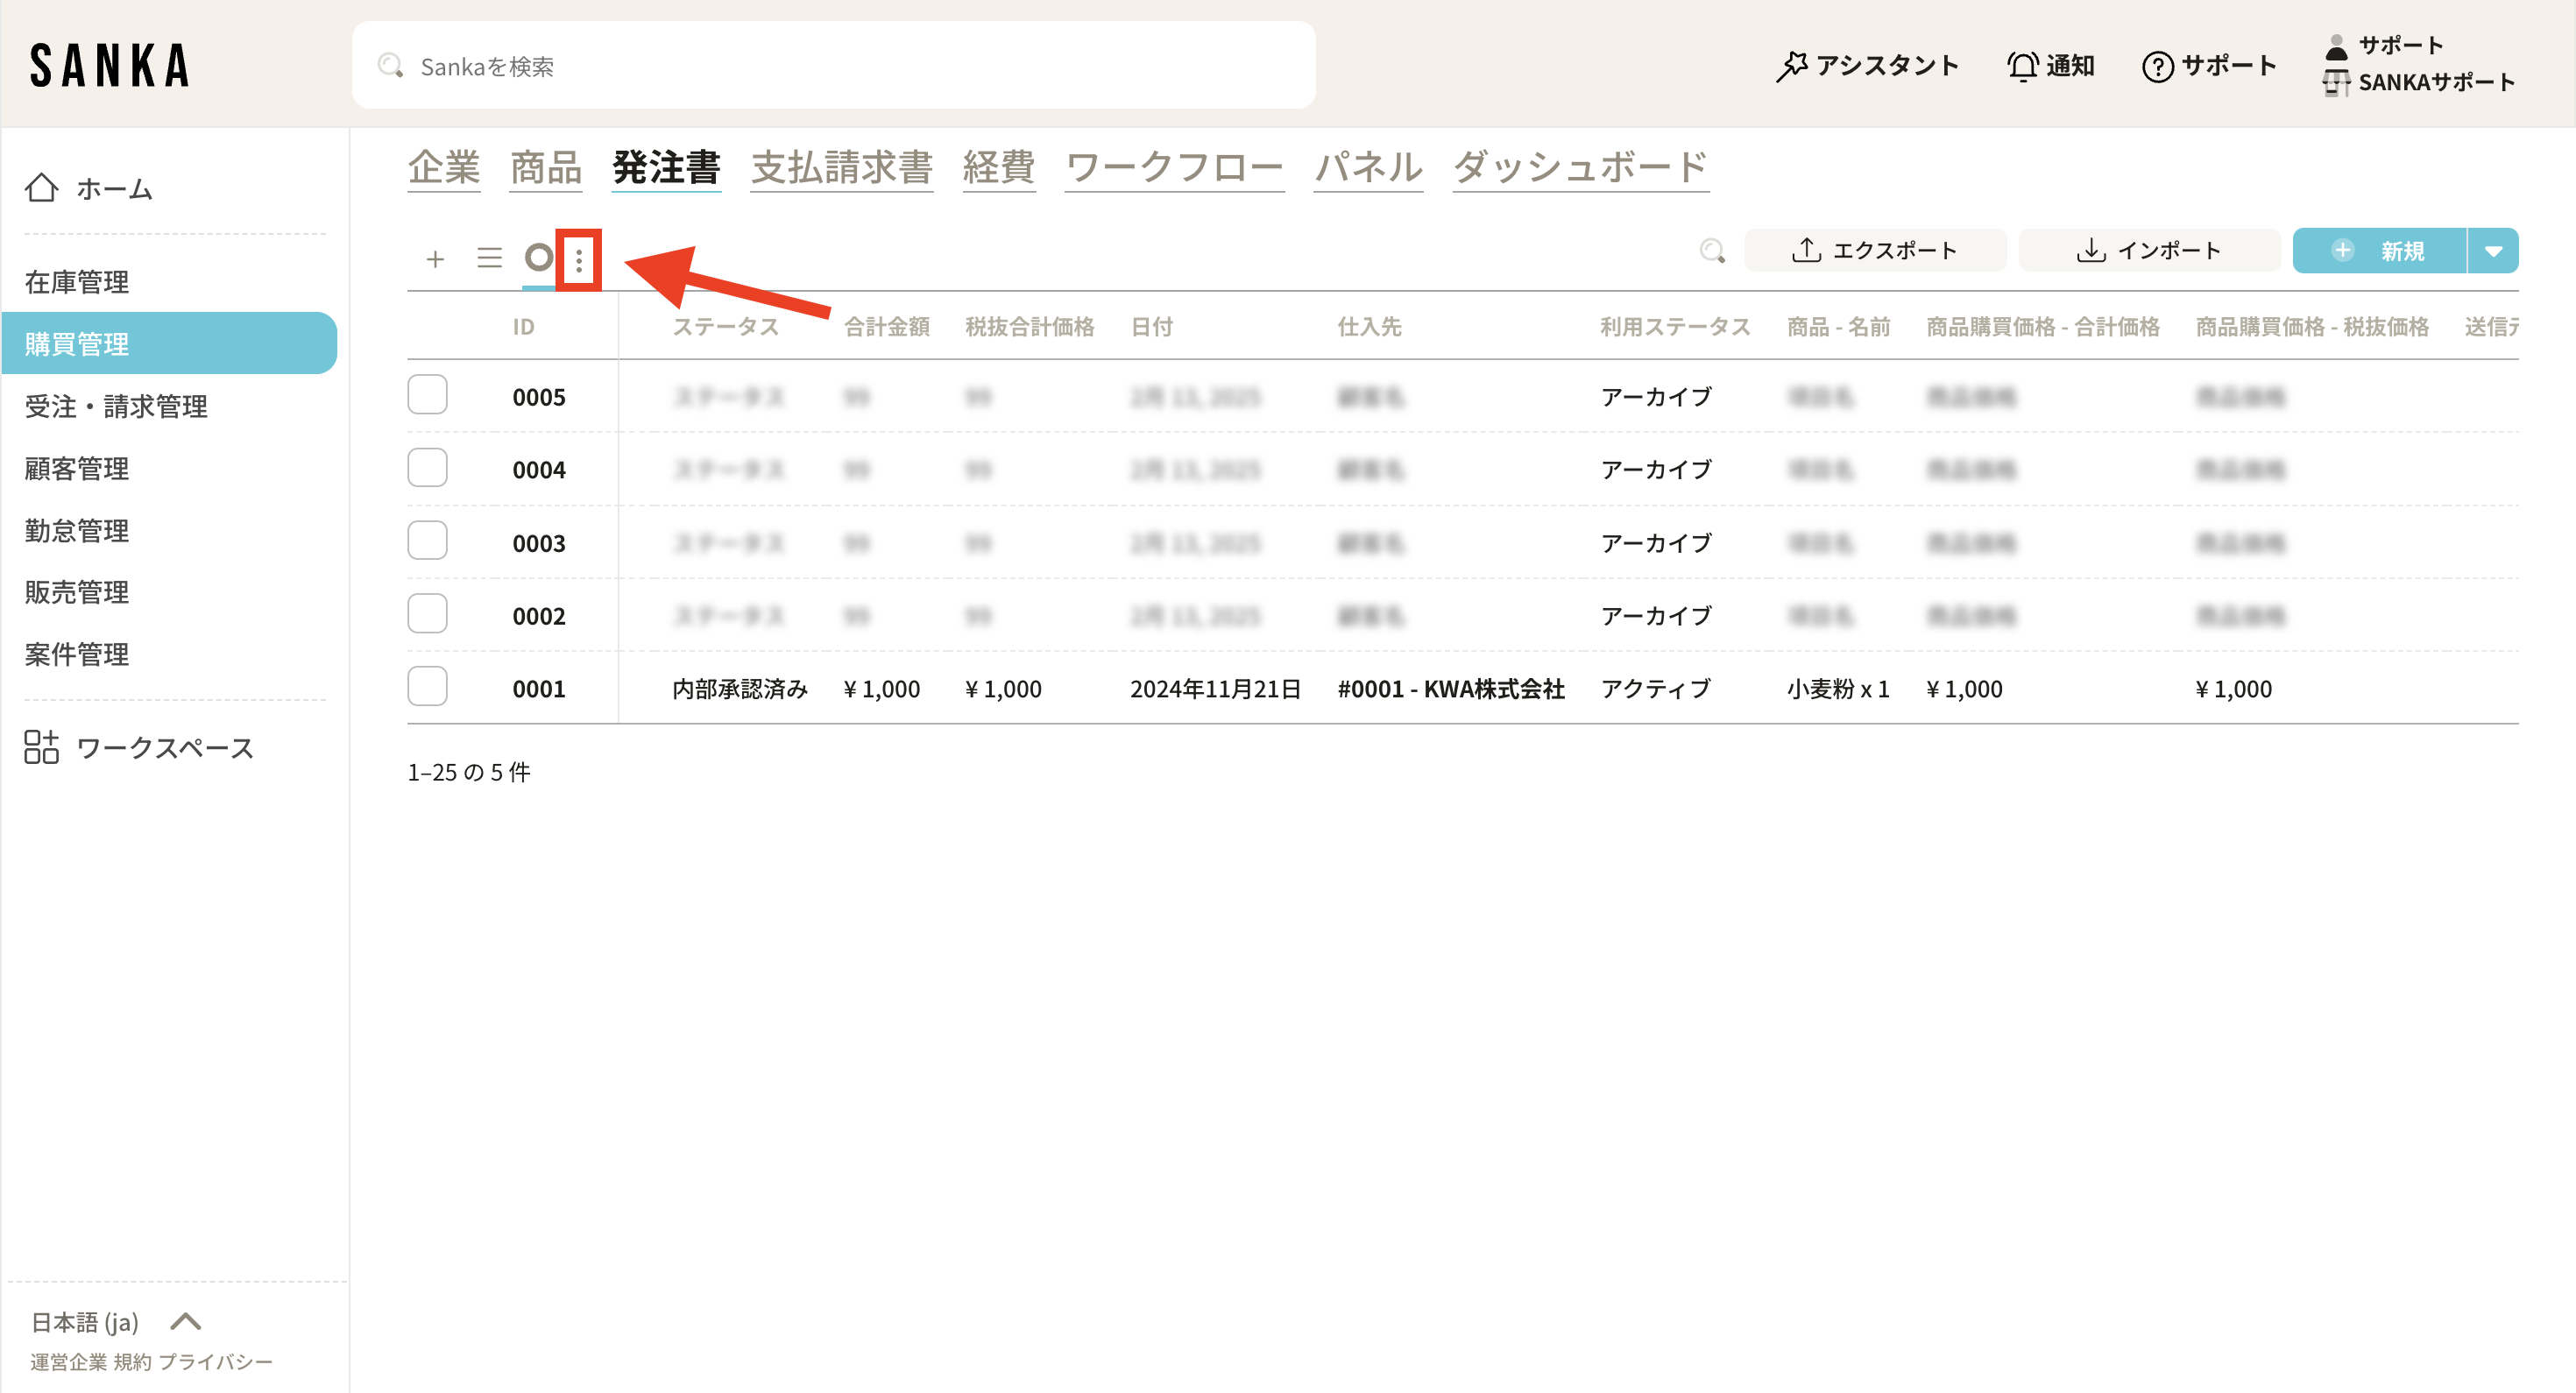Check the box for order 0005
The image size is (2576, 1393).
click(x=427, y=395)
